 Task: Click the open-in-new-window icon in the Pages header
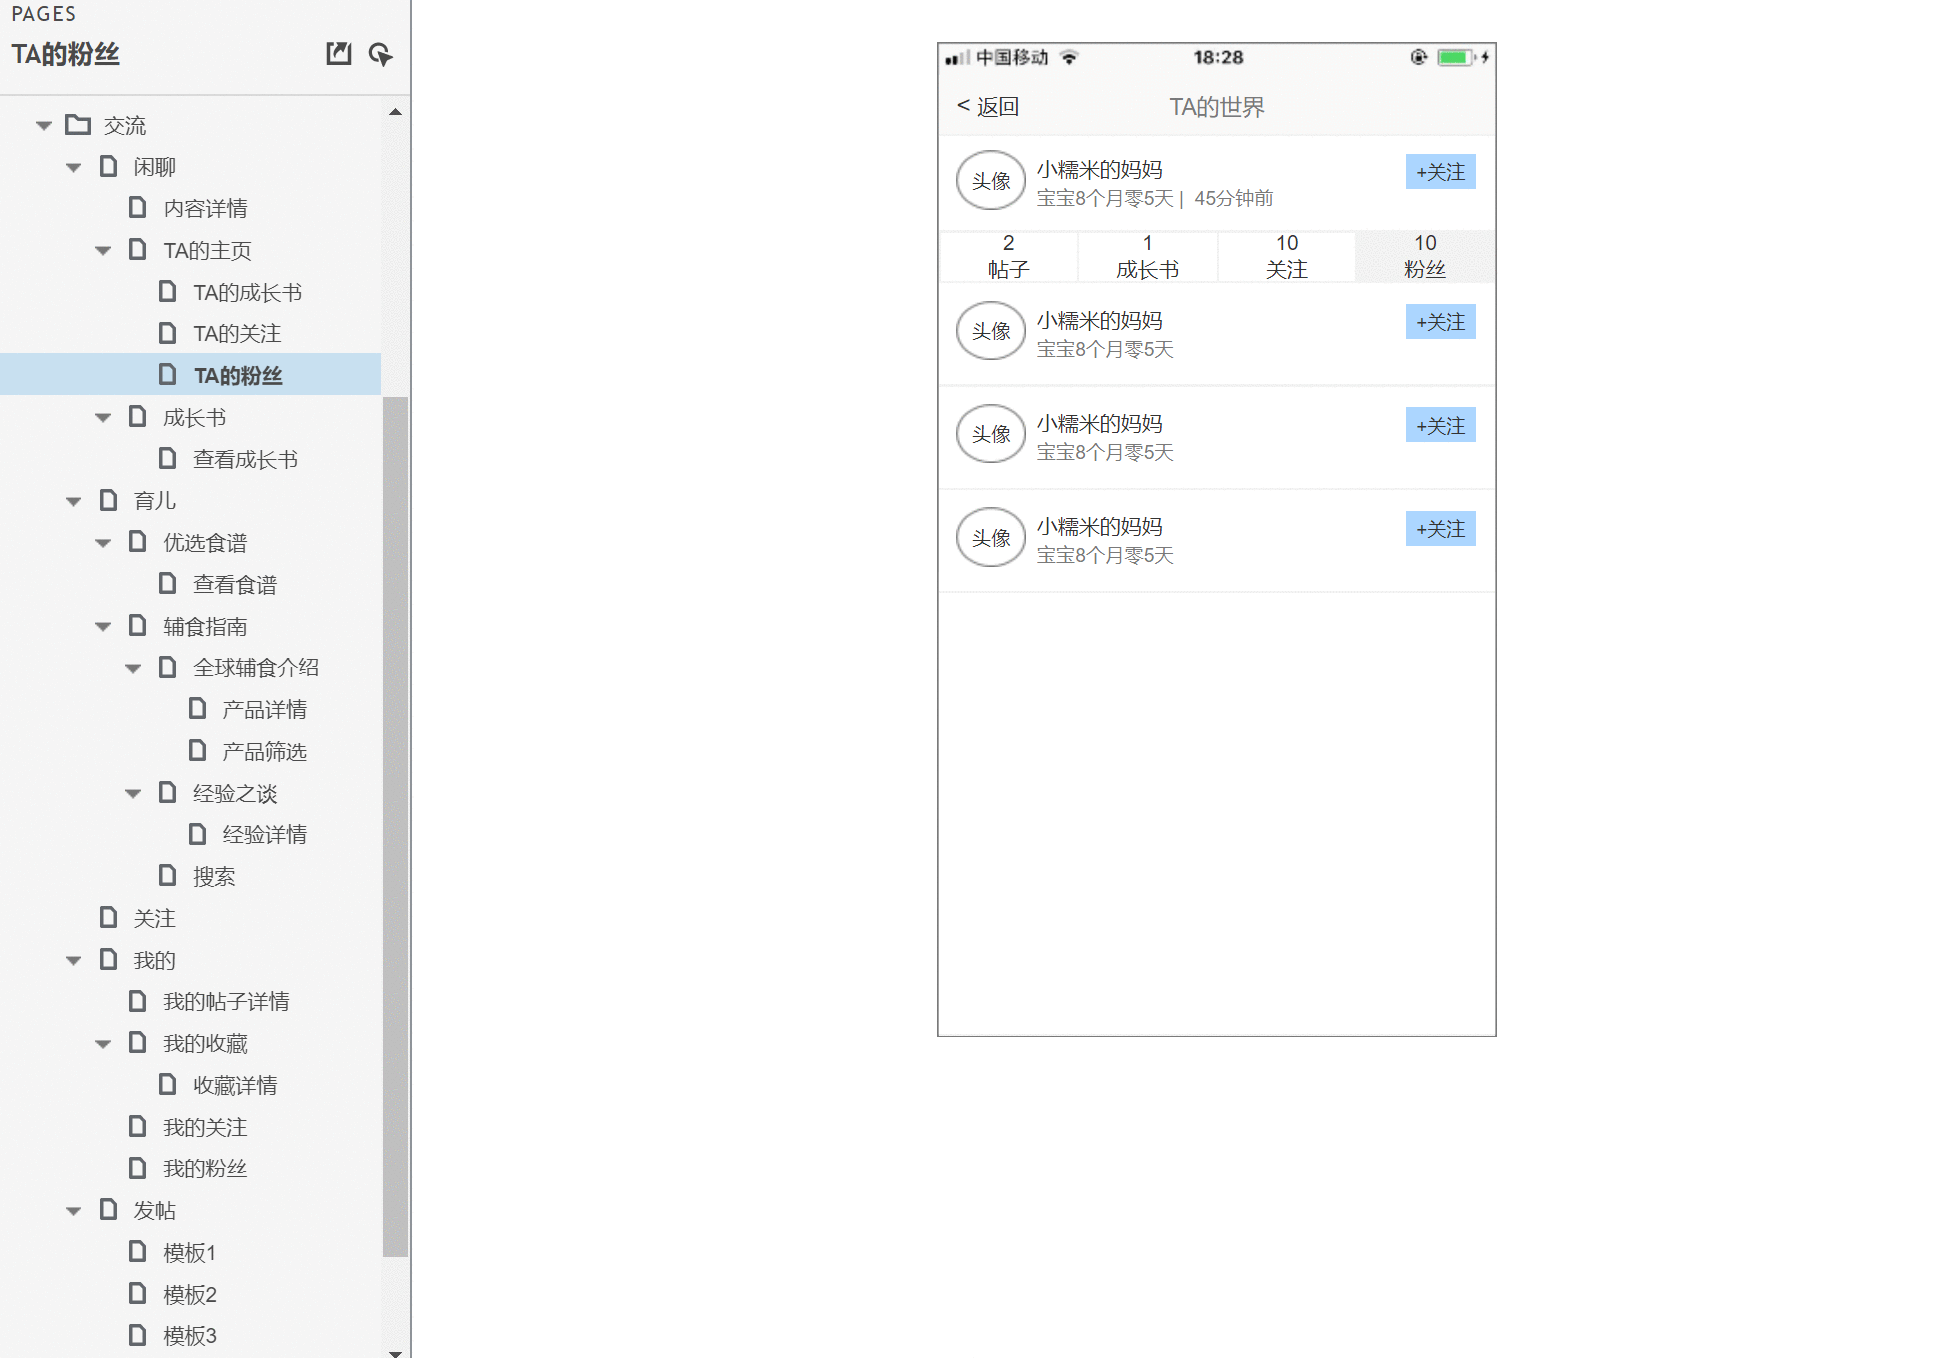(339, 54)
